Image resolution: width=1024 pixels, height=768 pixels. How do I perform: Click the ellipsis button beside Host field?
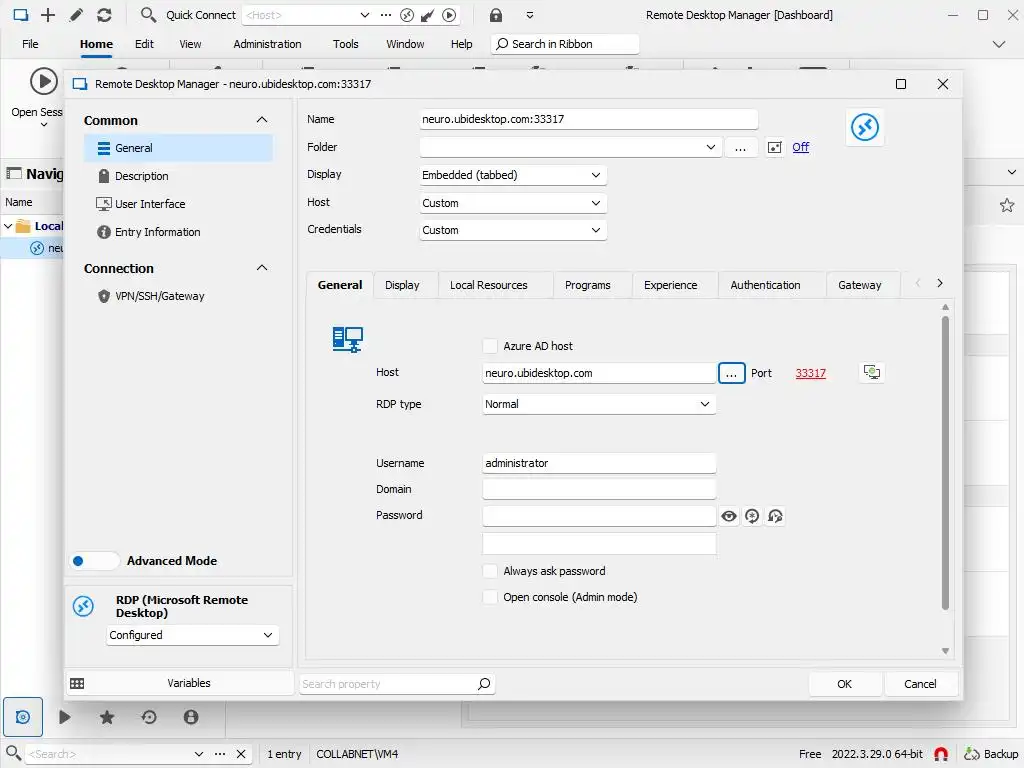click(731, 373)
